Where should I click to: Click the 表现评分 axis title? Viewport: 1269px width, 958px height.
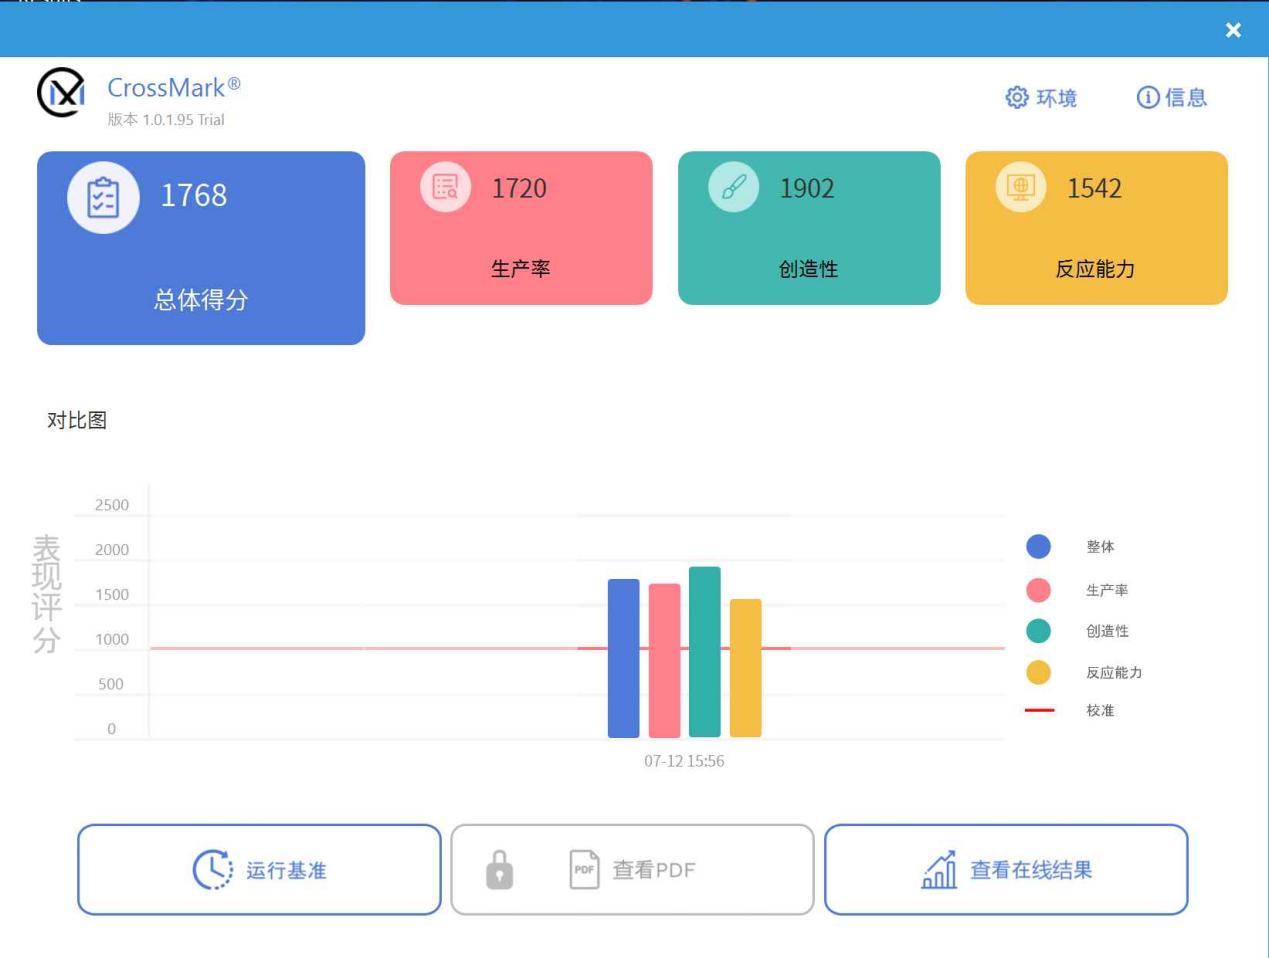(47, 594)
